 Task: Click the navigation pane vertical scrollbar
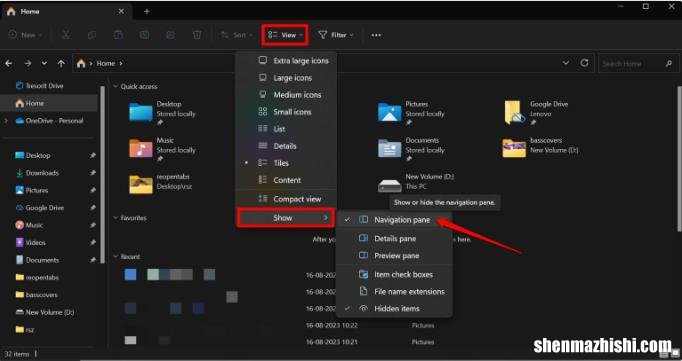pyautogui.click(x=102, y=174)
